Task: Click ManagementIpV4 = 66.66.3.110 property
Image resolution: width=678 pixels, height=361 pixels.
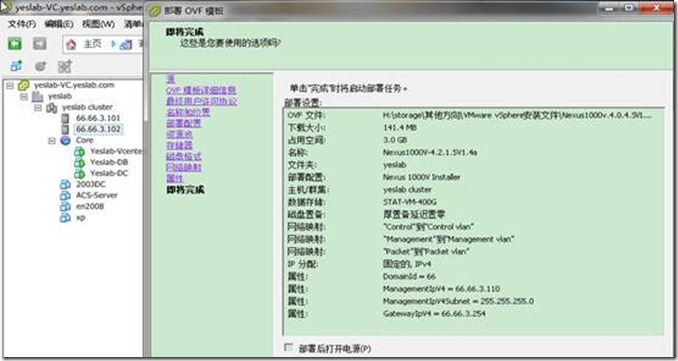Action: pyautogui.click(x=441, y=289)
